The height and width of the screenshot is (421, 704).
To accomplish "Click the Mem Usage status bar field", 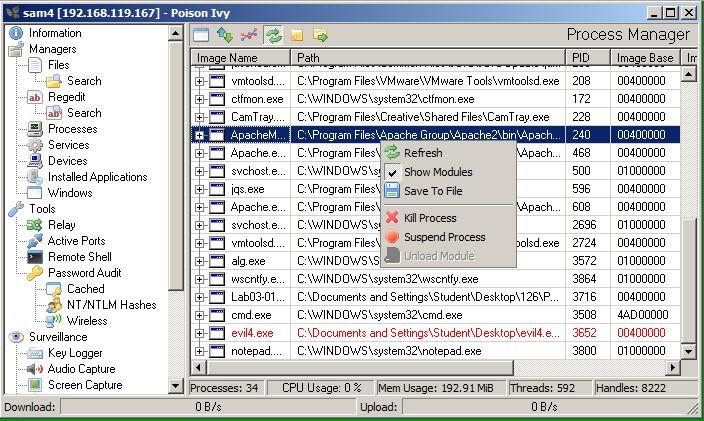I will click(440, 388).
